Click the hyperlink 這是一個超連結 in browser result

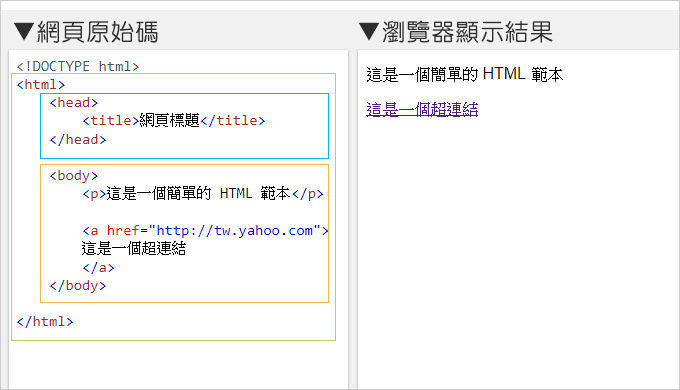[x=422, y=109]
